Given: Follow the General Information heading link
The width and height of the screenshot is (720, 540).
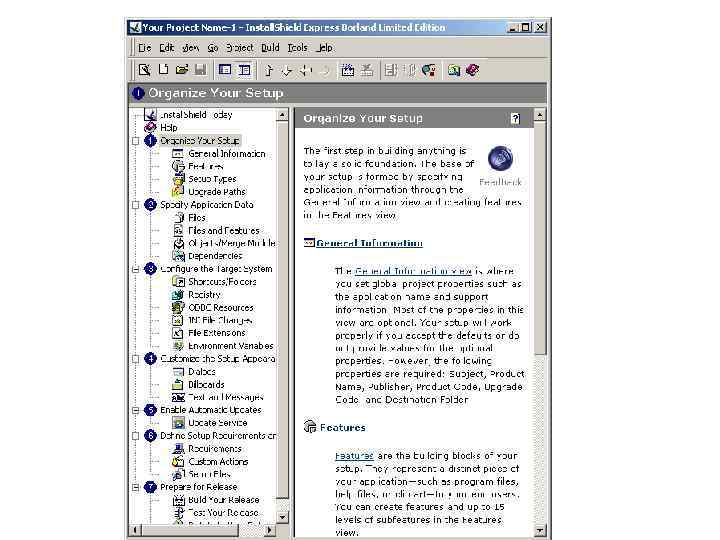Looking at the screenshot, I should pyautogui.click(x=369, y=243).
